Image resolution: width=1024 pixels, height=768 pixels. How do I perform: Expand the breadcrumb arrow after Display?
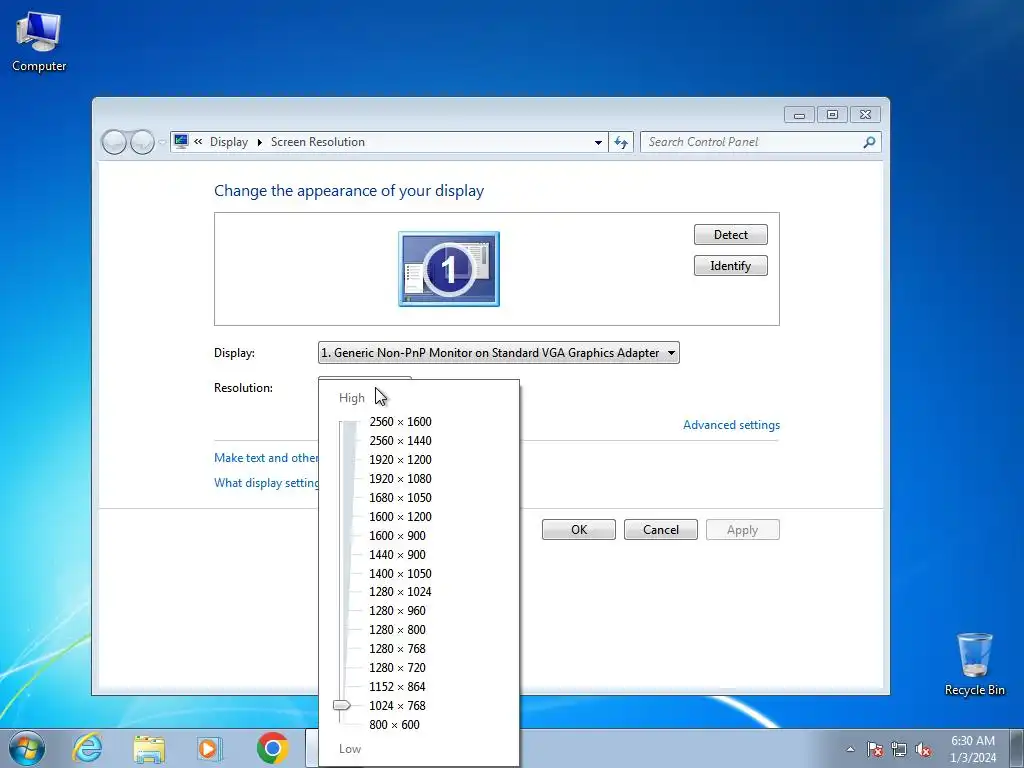(259, 142)
